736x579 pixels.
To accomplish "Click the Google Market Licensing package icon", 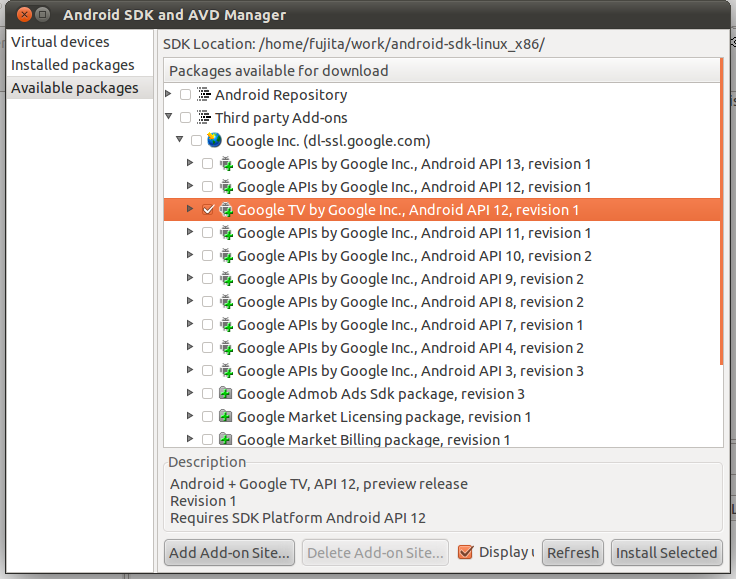I will click(226, 416).
